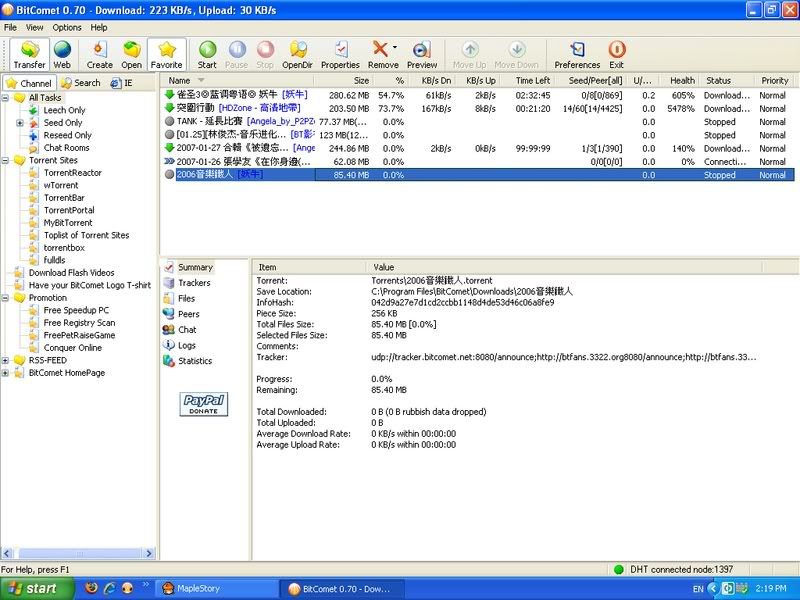The width and height of the screenshot is (800, 600).
Task: Expand the BitComet HomePage node
Action: point(6,373)
